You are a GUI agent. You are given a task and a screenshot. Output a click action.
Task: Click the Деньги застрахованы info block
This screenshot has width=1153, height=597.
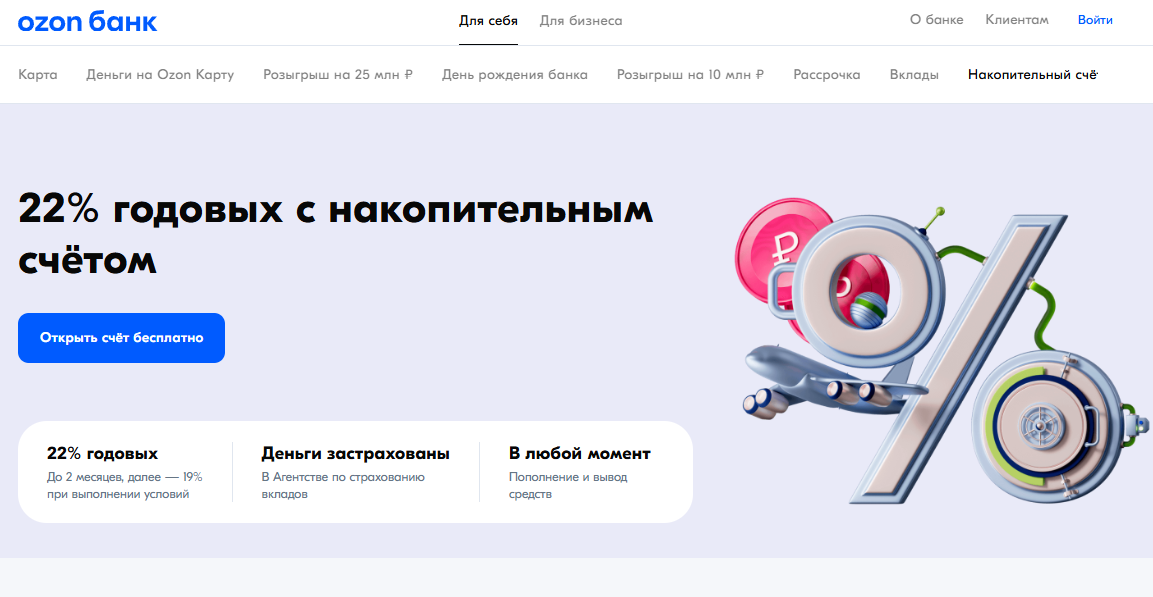pos(355,472)
